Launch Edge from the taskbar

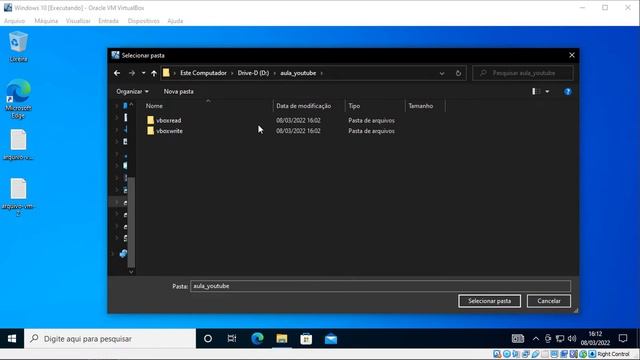click(257, 339)
